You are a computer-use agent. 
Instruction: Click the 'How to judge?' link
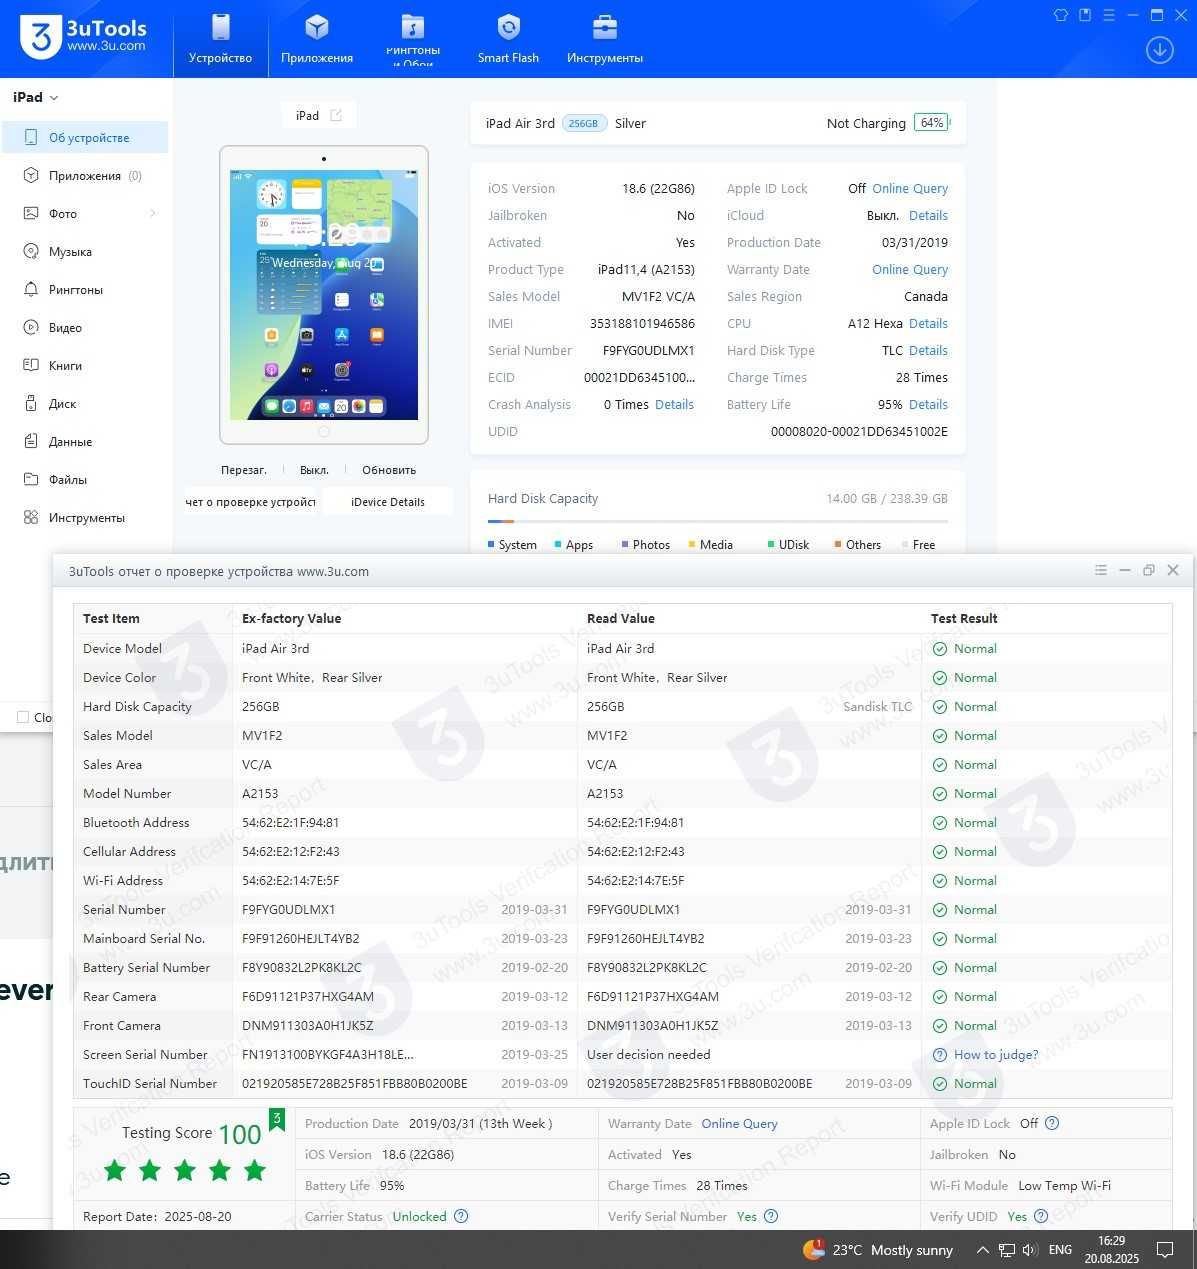click(x=996, y=1054)
